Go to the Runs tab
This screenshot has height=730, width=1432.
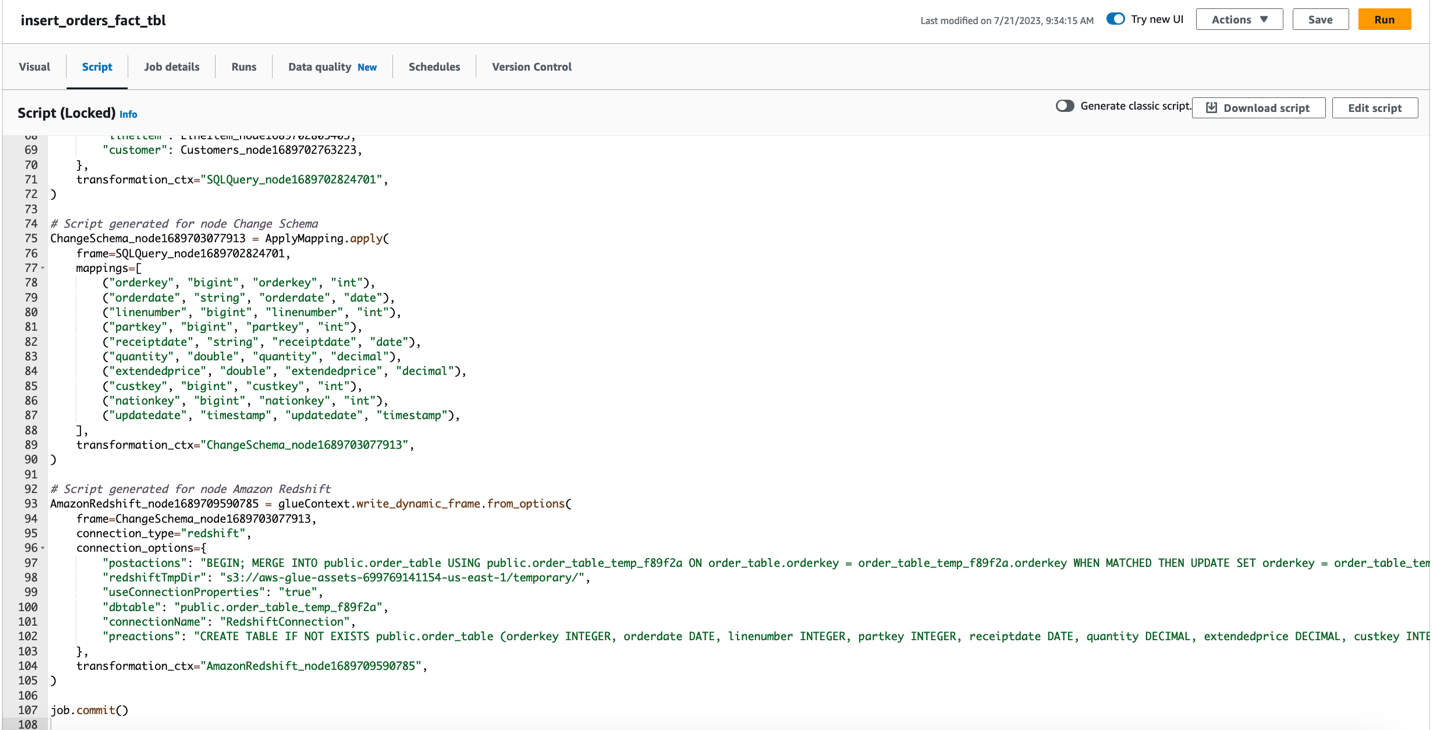[x=244, y=67]
